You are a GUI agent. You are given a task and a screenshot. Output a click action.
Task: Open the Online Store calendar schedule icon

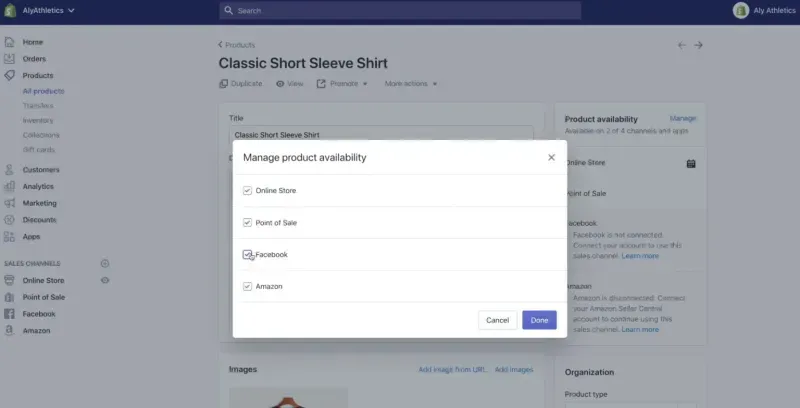tap(691, 164)
